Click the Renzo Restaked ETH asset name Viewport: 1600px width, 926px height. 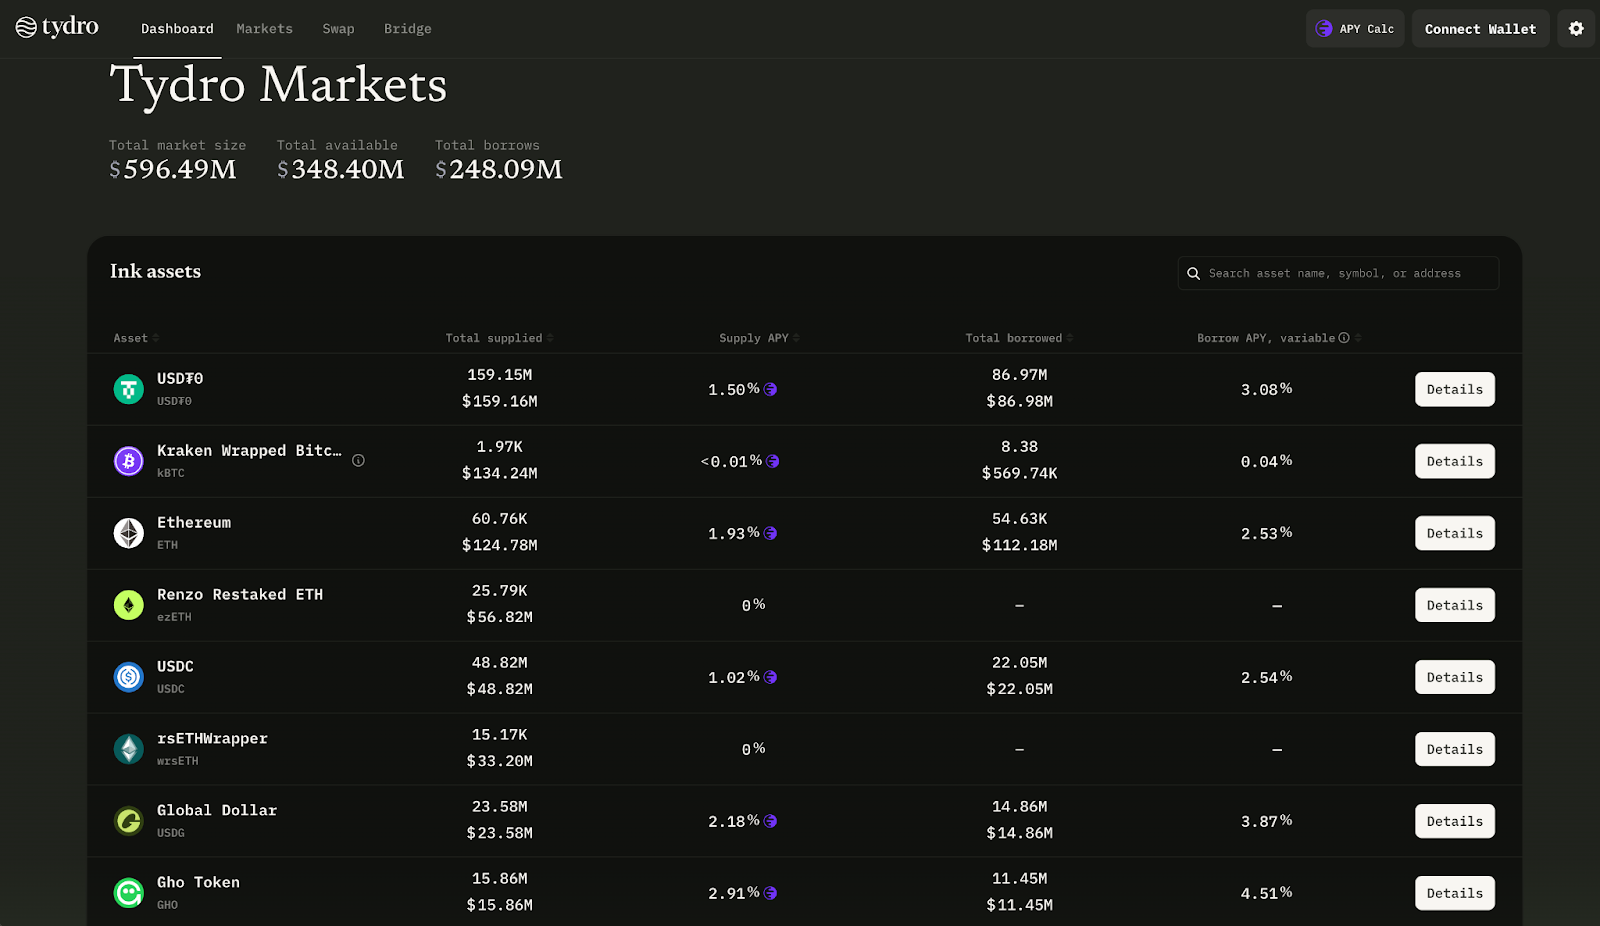coord(240,594)
